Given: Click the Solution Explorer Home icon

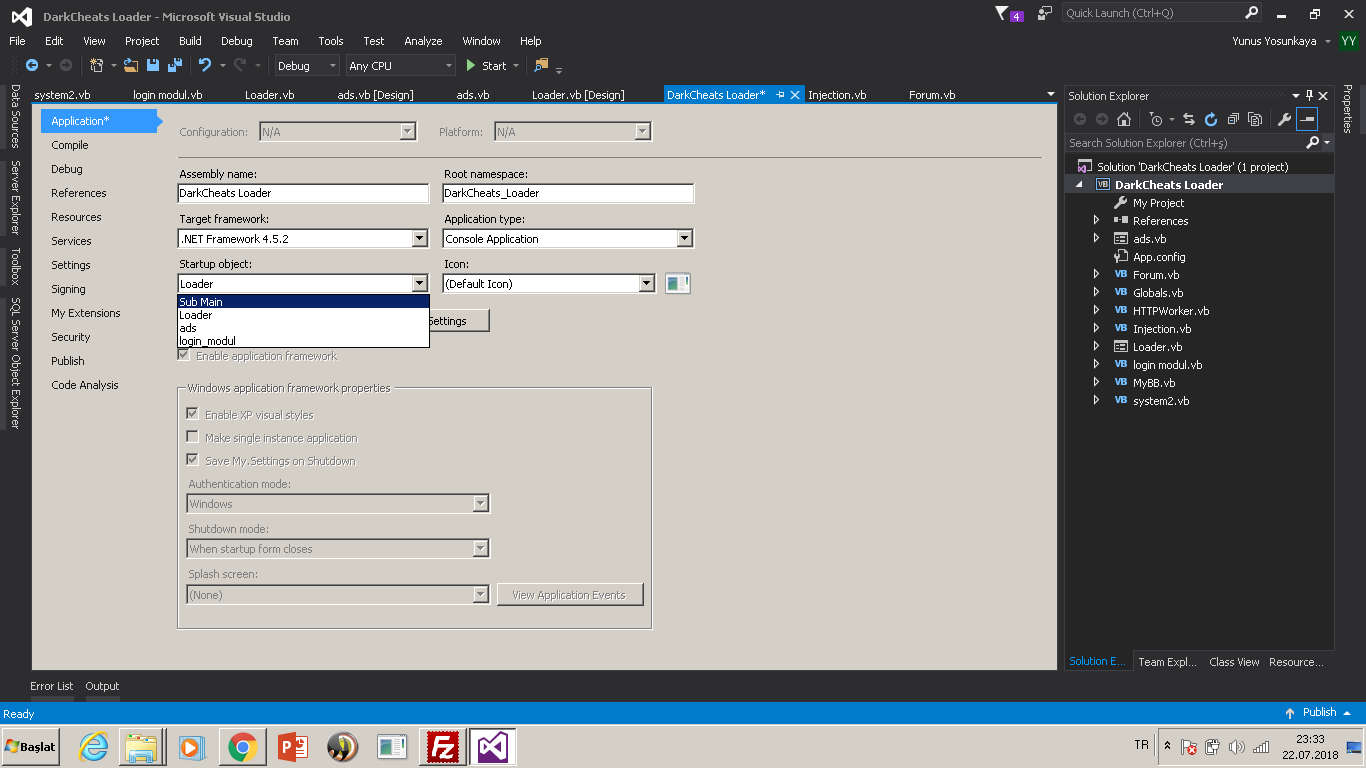Looking at the screenshot, I should [1124, 119].
